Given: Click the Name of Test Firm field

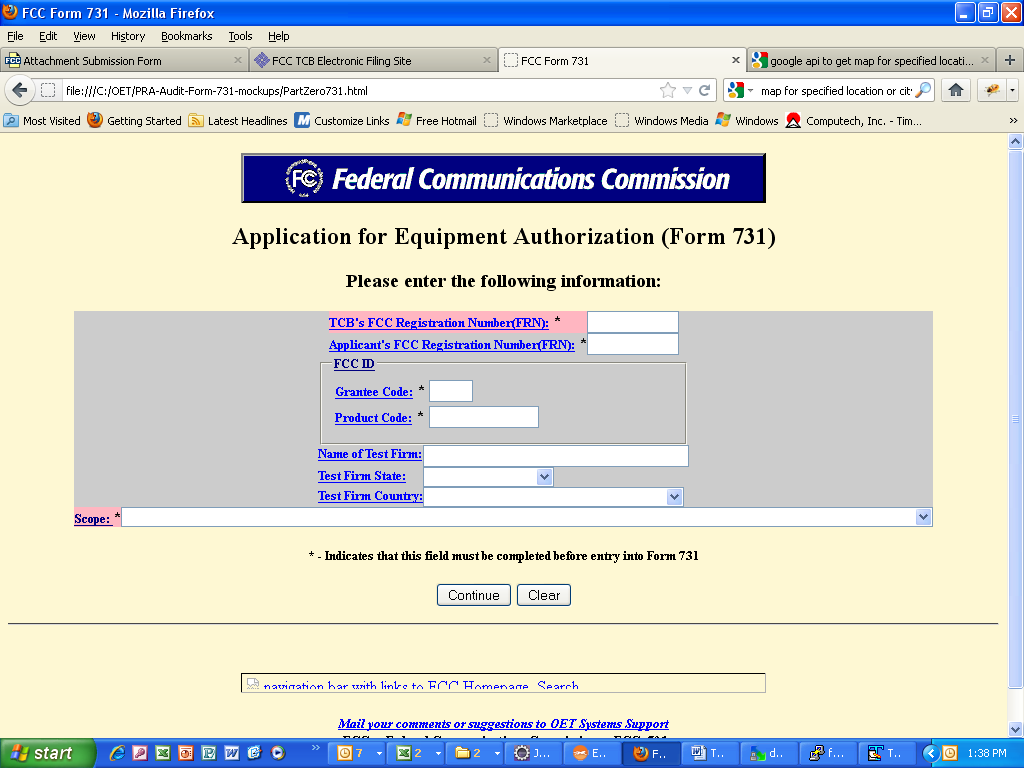Looking at the screenshot, I should (556, 456).
